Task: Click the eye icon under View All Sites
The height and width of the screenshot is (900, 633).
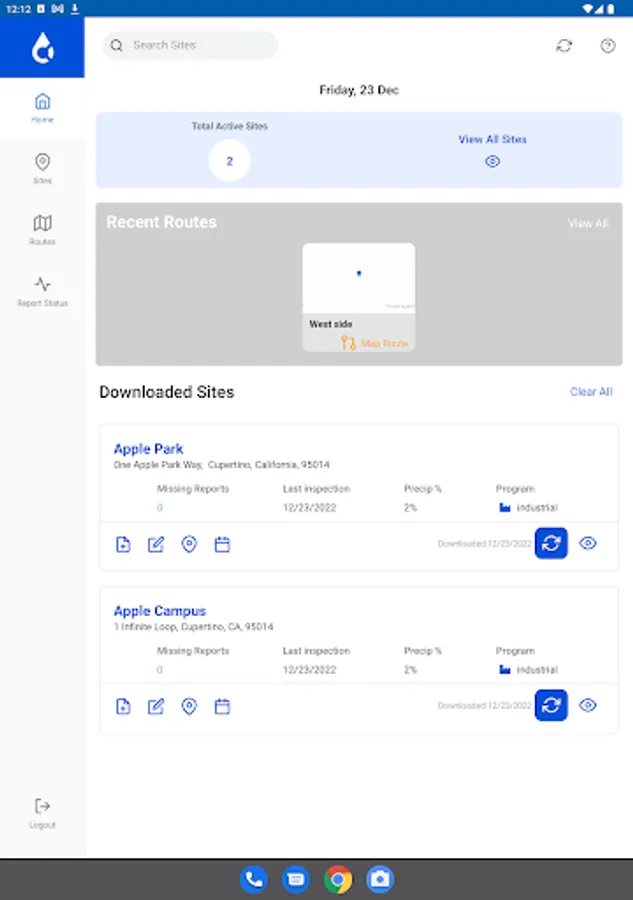Action: coord(492,162)
